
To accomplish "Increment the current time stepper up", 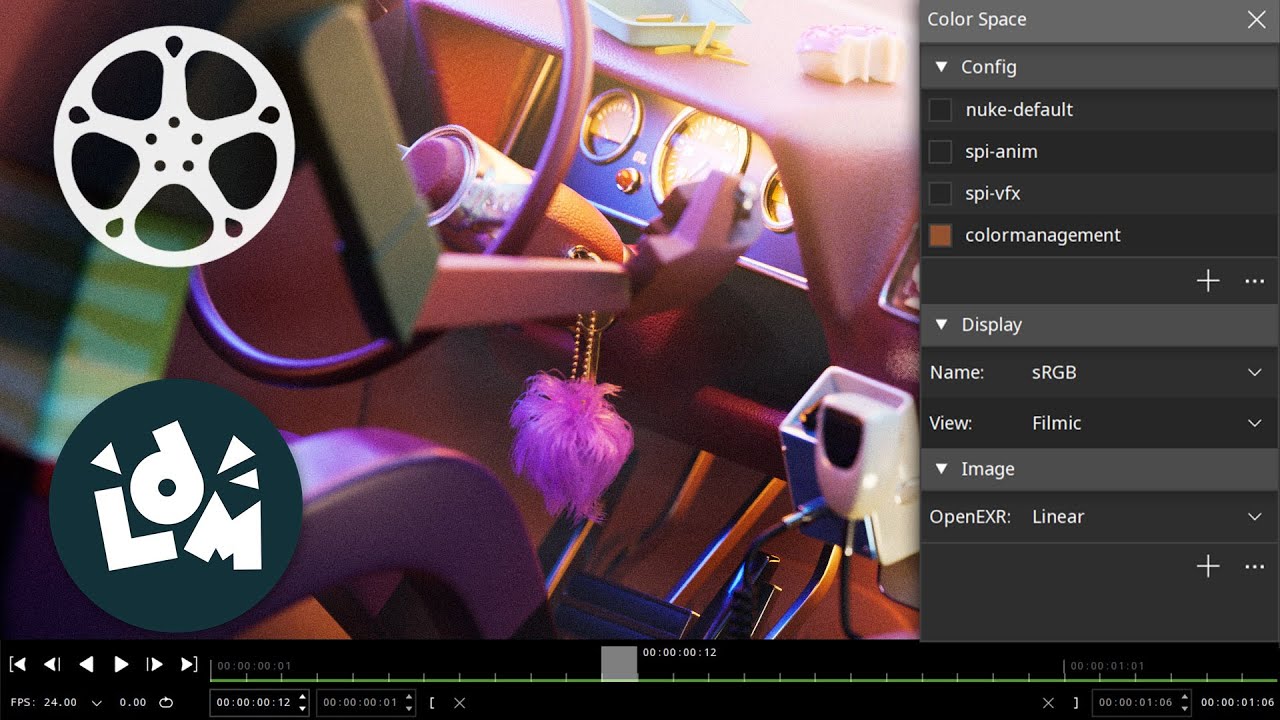I will (x=303, y=697).
